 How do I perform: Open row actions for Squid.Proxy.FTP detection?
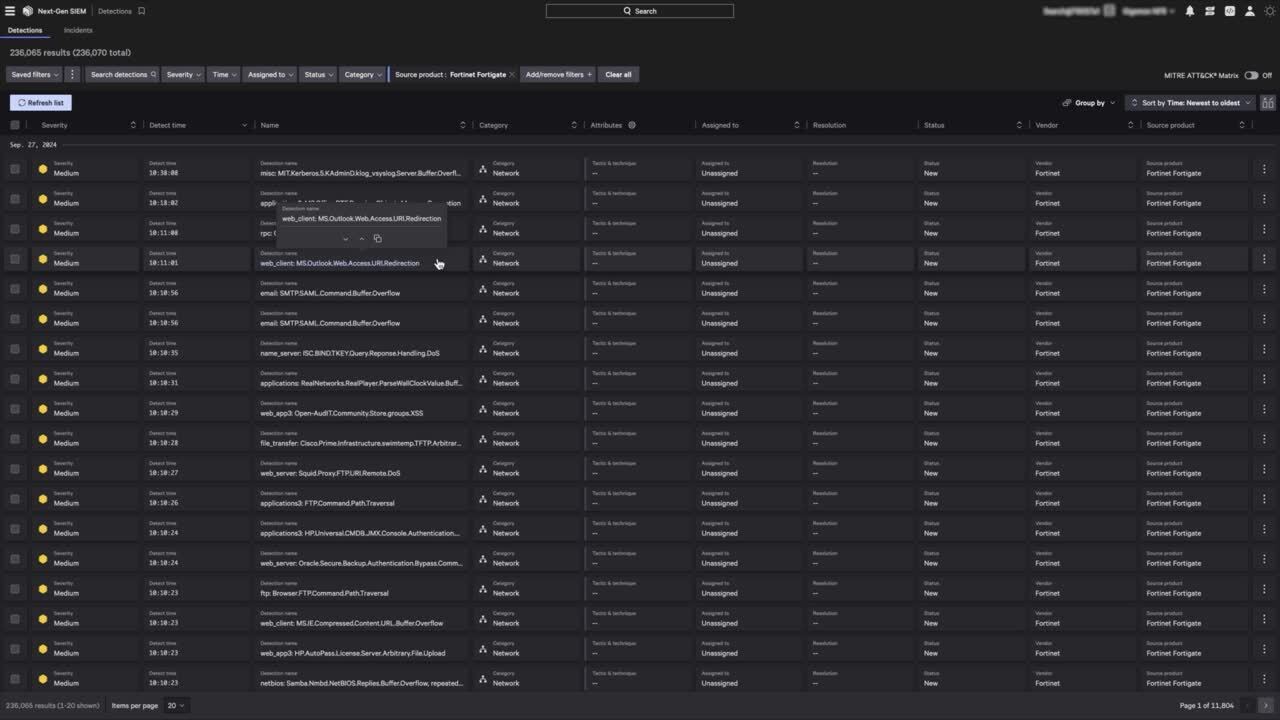[1264, 469]
